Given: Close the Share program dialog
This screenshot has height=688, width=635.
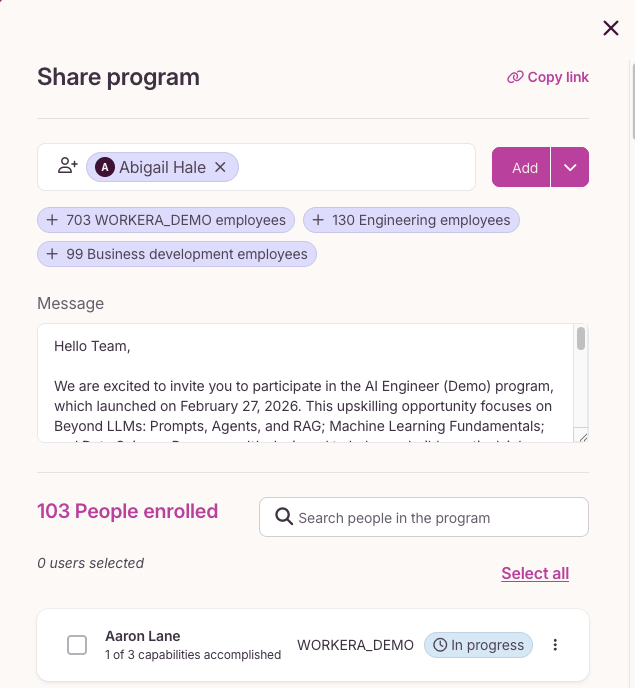Looking at the screenshot, I should [610, 28].
